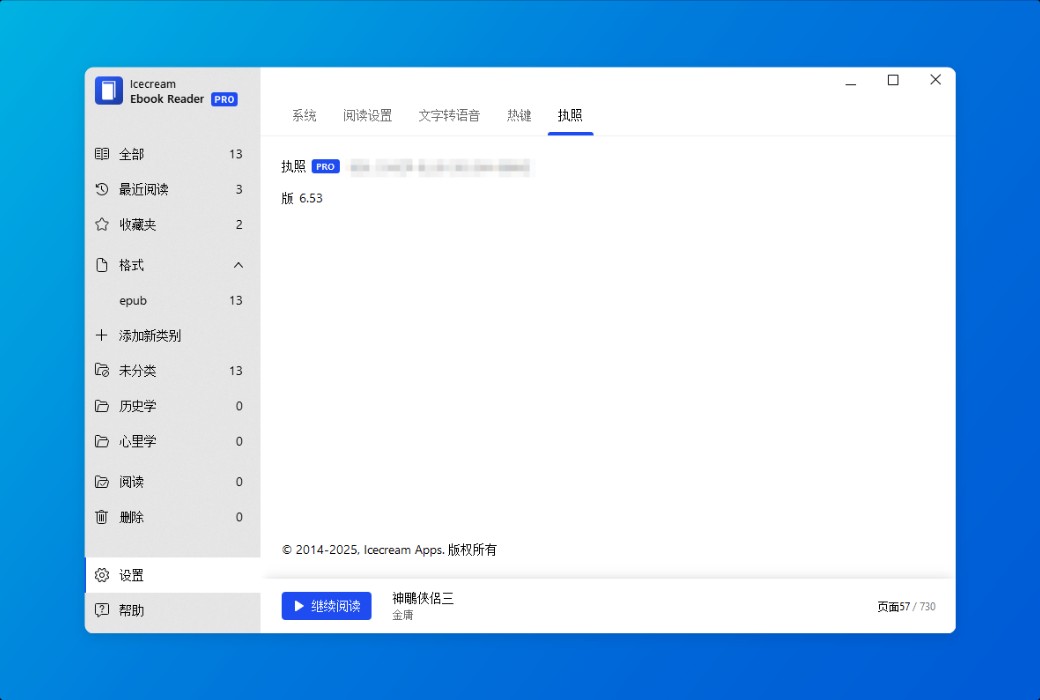This screenshot has height=700, width=1040.
Task: Open the 帮助 help icon
Action: click(x=101, y=610)
